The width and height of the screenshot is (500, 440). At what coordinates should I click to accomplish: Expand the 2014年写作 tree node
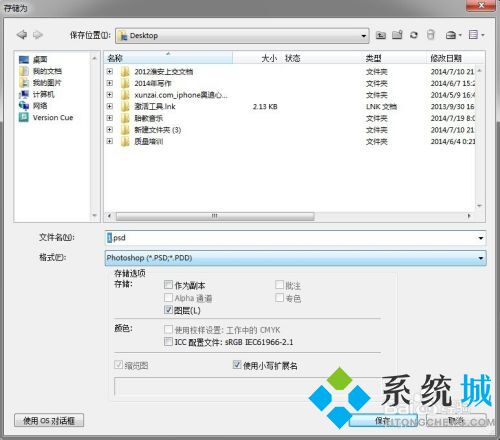pos(110,83)
